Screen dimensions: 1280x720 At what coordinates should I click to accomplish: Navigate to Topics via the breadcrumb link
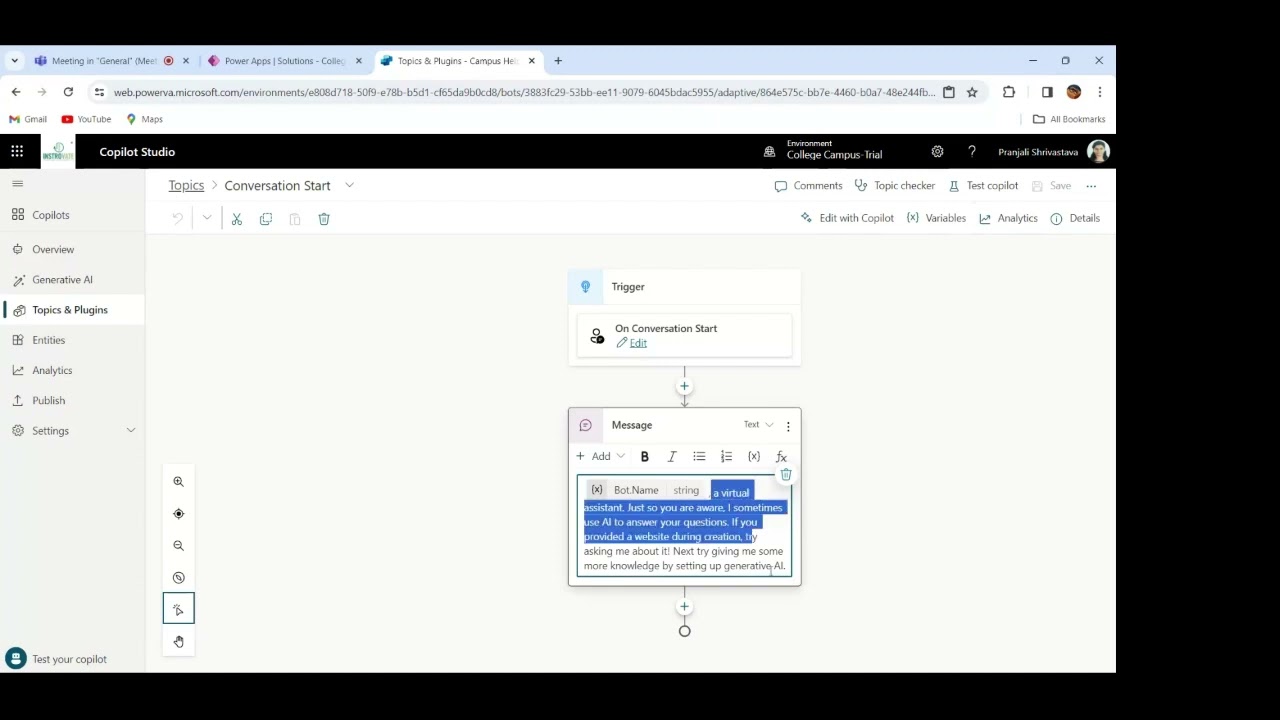pos(186,186)
